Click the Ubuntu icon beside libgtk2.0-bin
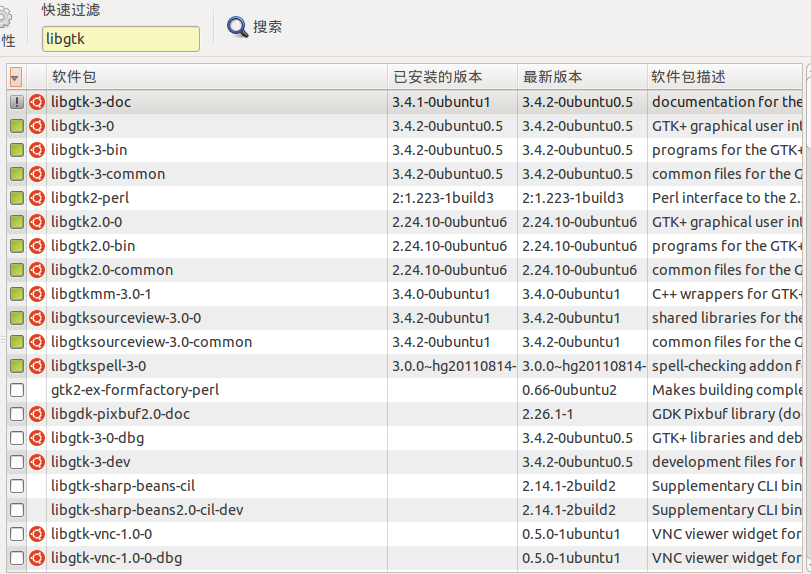Image resolution: width=811 pixels, height=574 pixels. pos(37,246)
